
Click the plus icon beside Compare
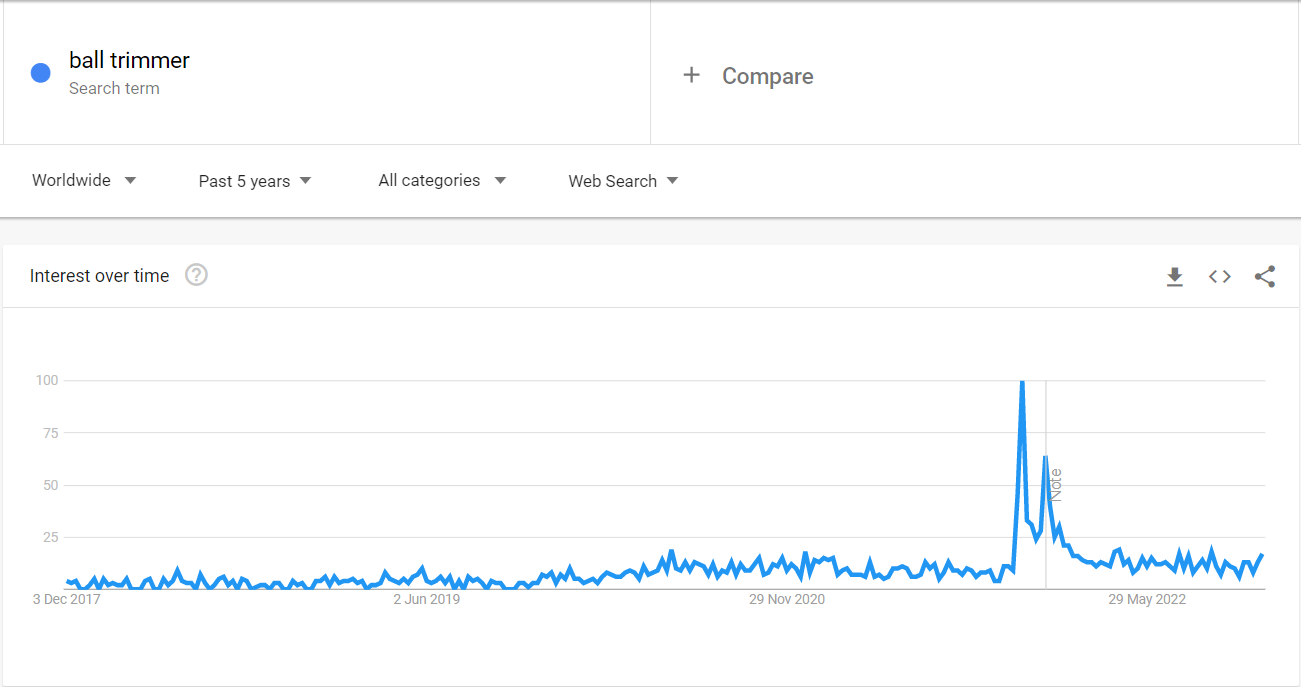pyautogui.click(x=691, y=75)
